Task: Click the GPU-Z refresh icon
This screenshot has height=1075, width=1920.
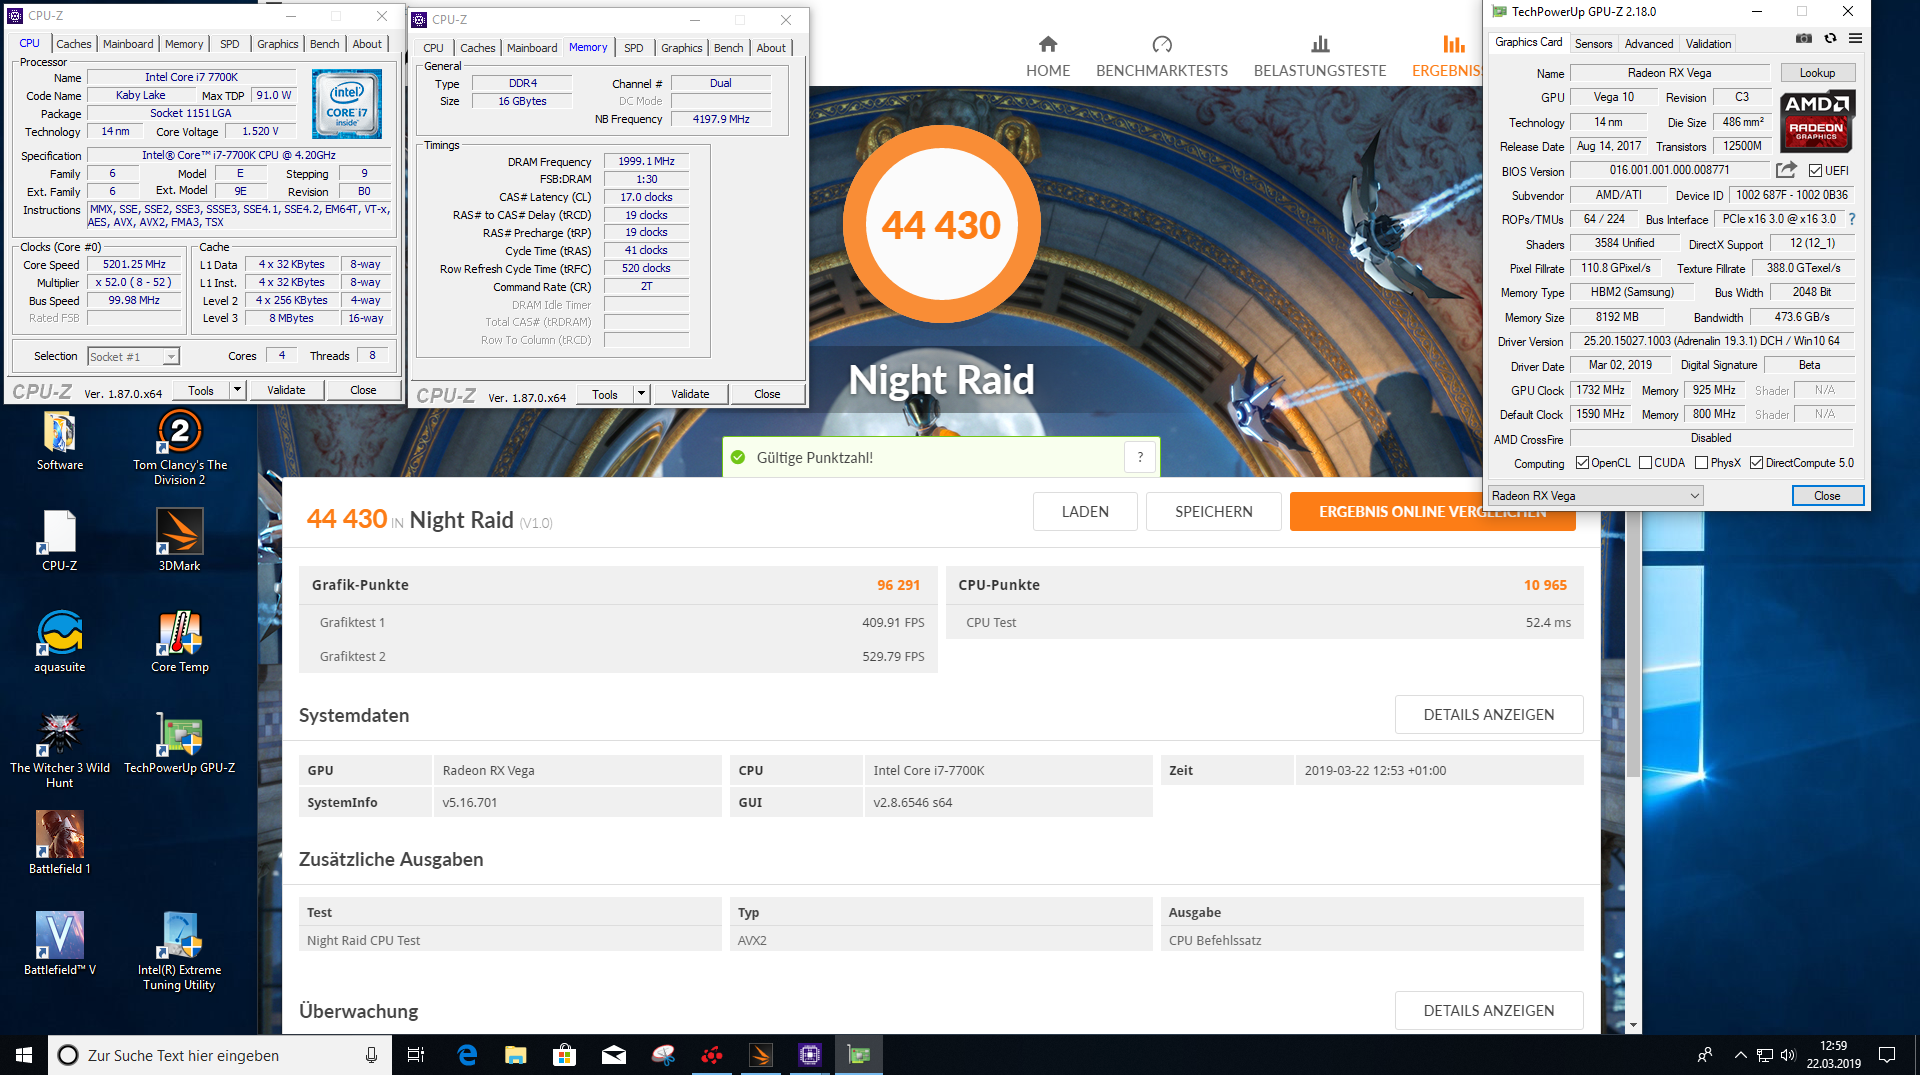Action: (x=1830, y=39)
